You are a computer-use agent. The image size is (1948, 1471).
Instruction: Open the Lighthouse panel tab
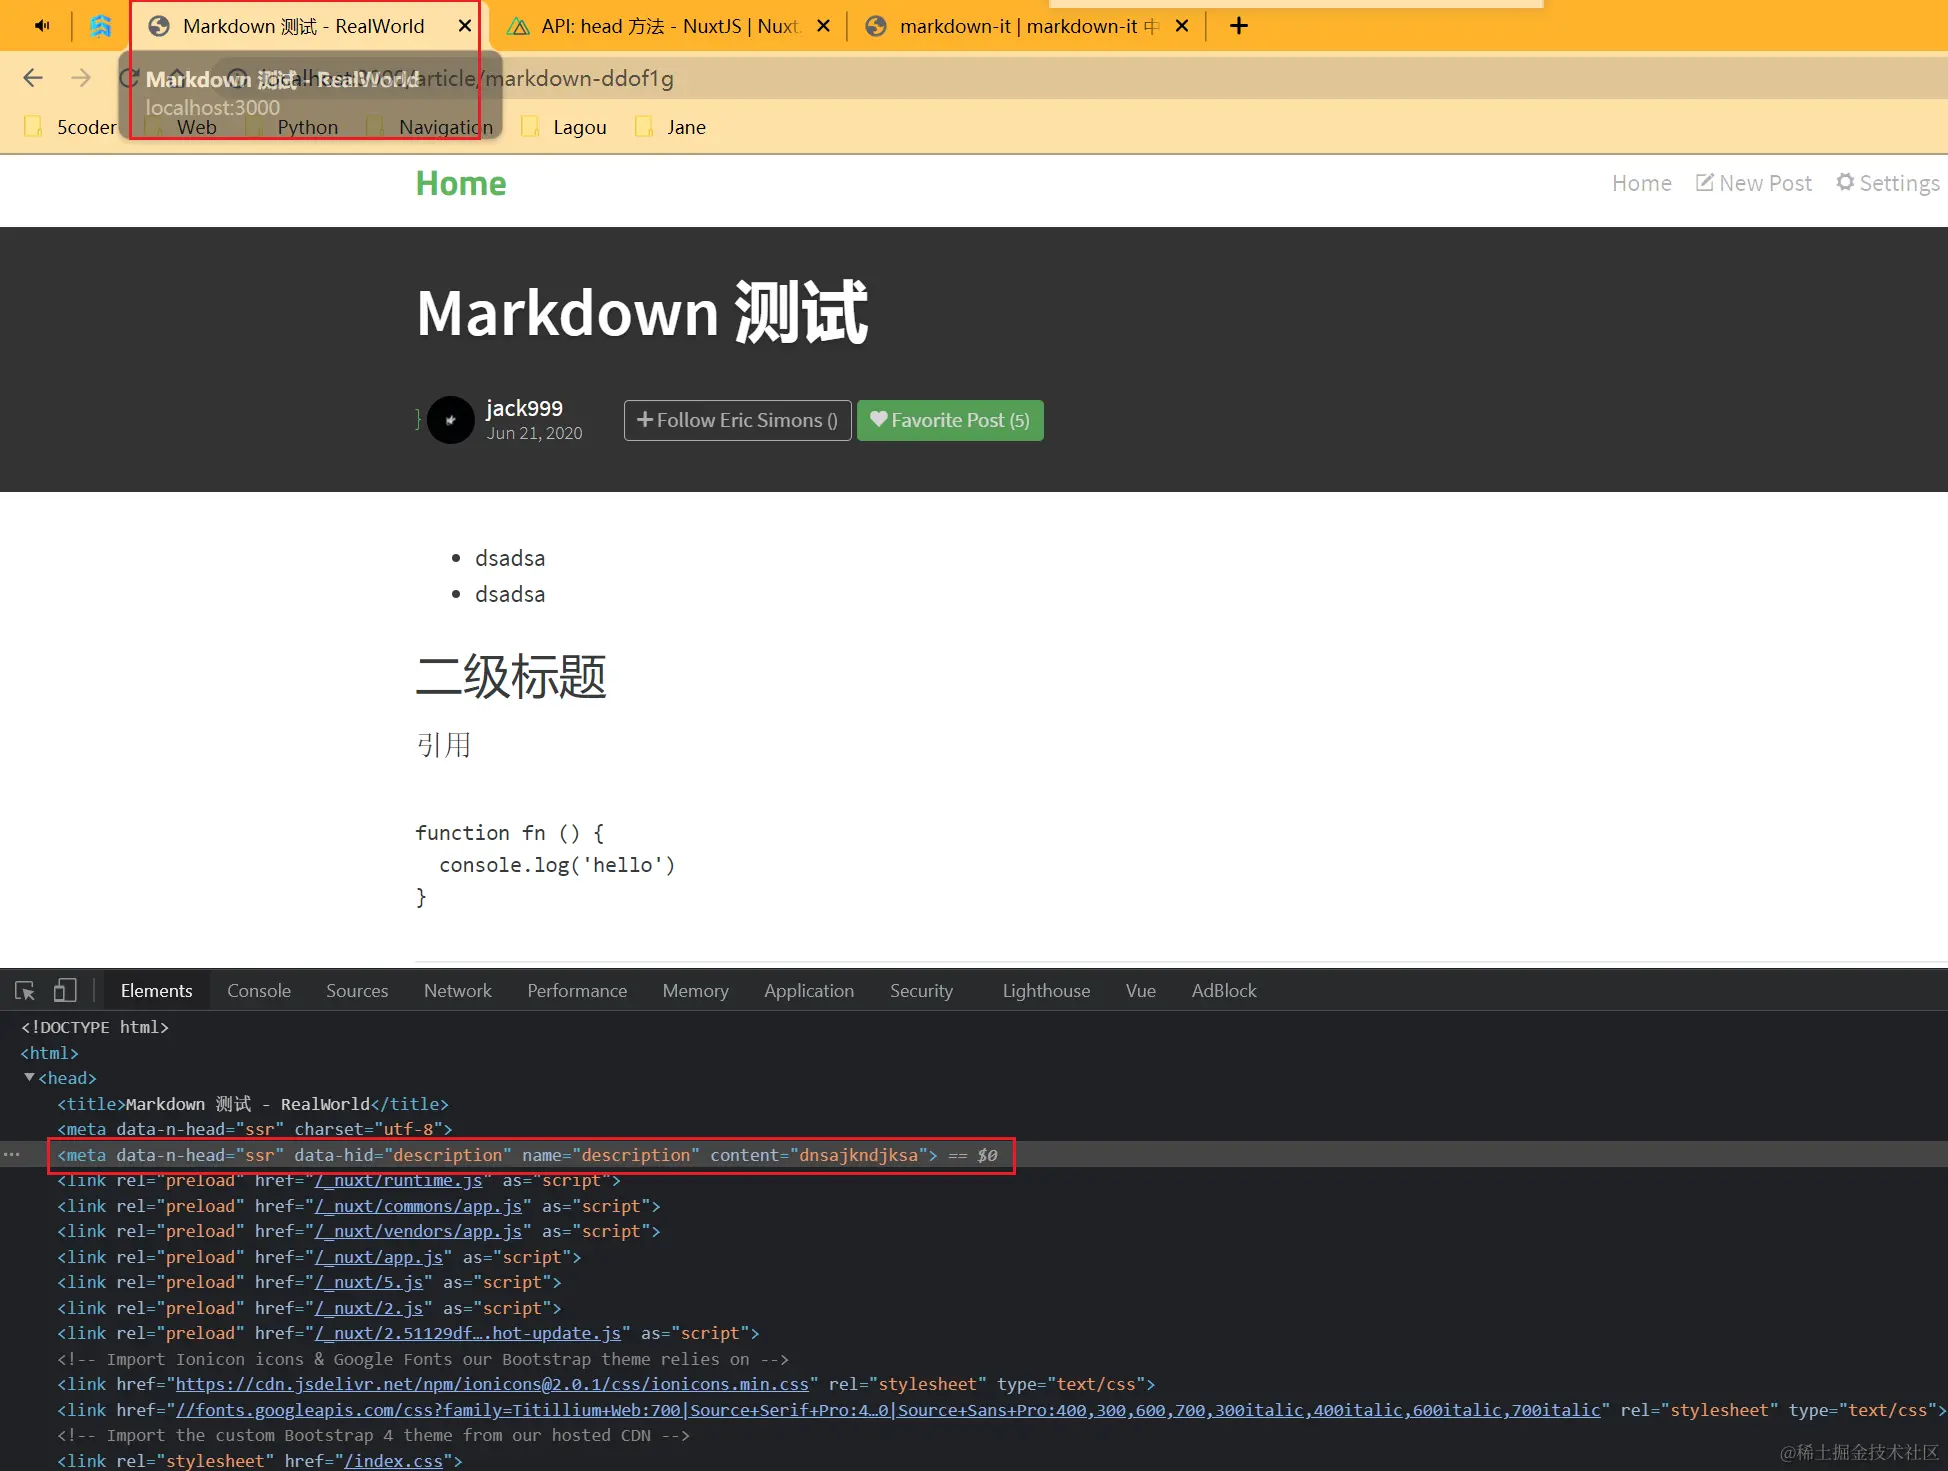coord(1046,991)
